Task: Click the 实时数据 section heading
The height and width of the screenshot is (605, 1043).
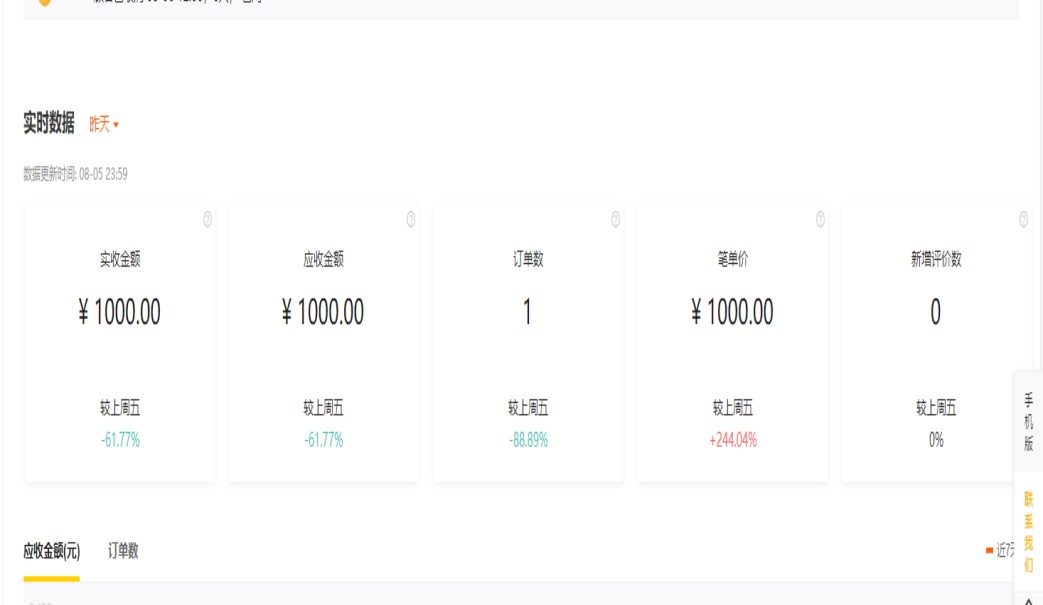Action: pos(49,124)
